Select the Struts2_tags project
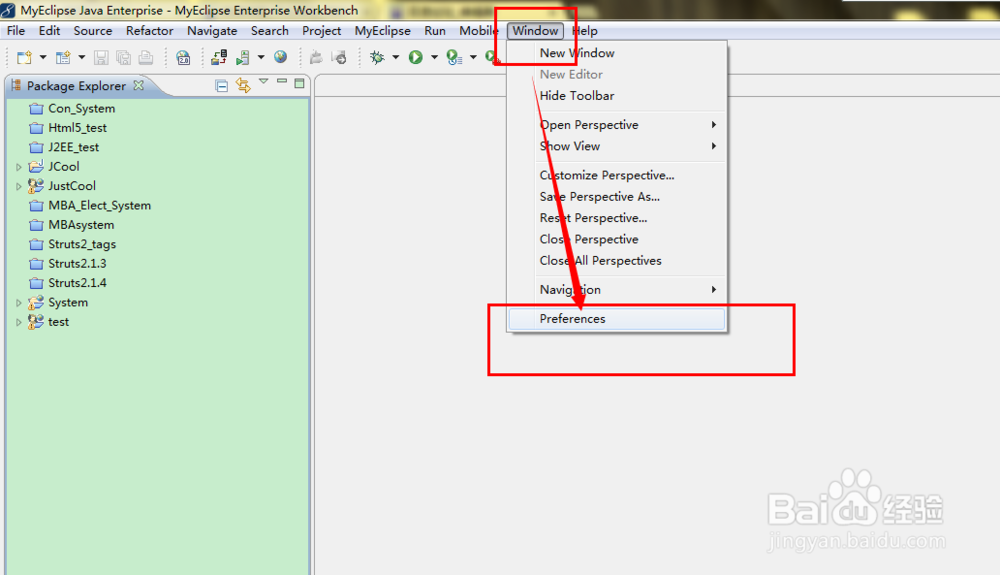The image size is (1000, 575). click(82, 244)
